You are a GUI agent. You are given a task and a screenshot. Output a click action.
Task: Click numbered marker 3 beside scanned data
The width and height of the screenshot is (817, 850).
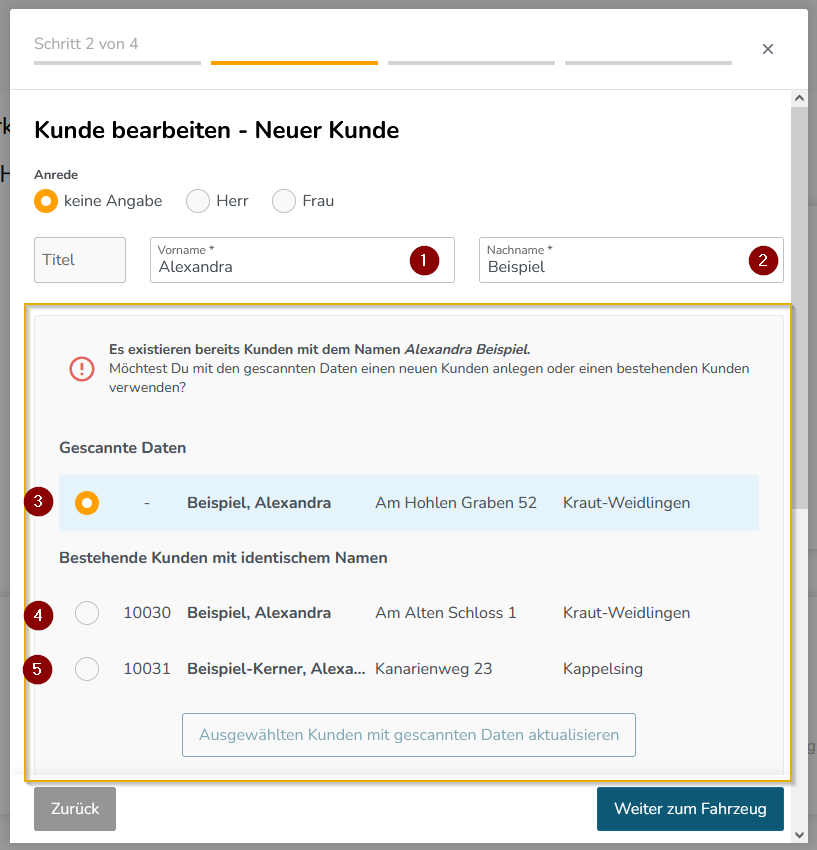pos(38,502)
